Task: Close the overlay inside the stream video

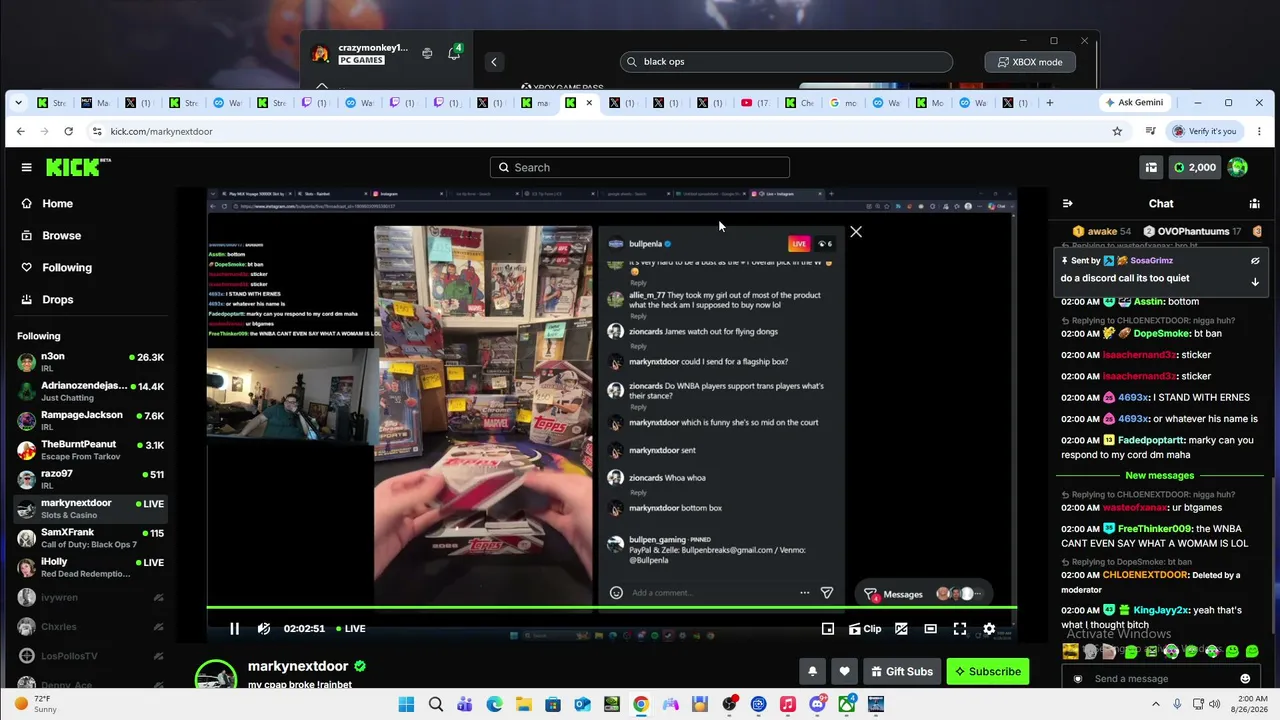Action: click(x=856, y=232)
